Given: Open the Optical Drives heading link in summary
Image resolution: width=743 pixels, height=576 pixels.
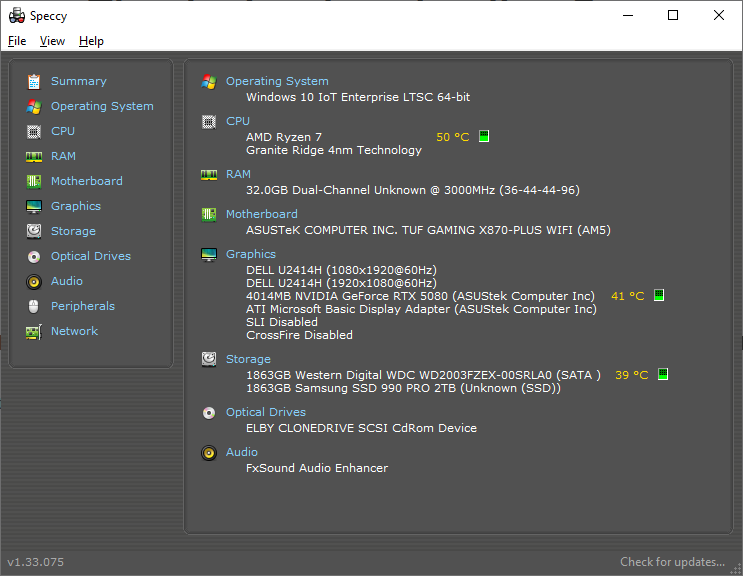Looking at the screenshot, I should 266,413.
